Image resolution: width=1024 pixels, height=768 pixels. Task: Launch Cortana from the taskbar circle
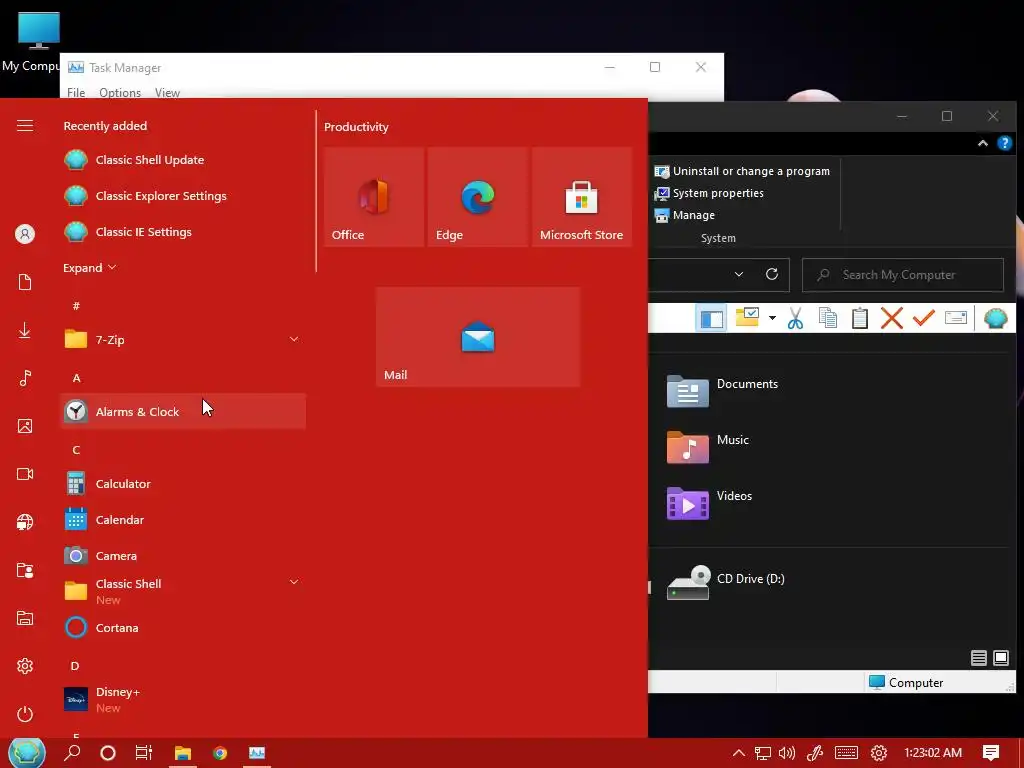[x=108, y=753]
